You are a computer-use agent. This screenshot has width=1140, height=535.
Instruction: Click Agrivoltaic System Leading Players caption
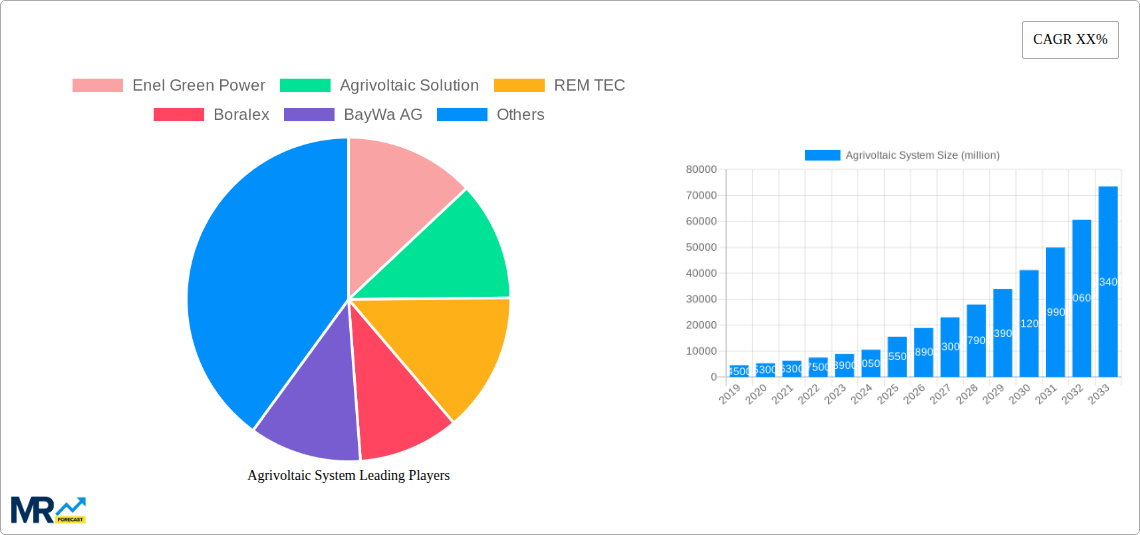[348, 476]
